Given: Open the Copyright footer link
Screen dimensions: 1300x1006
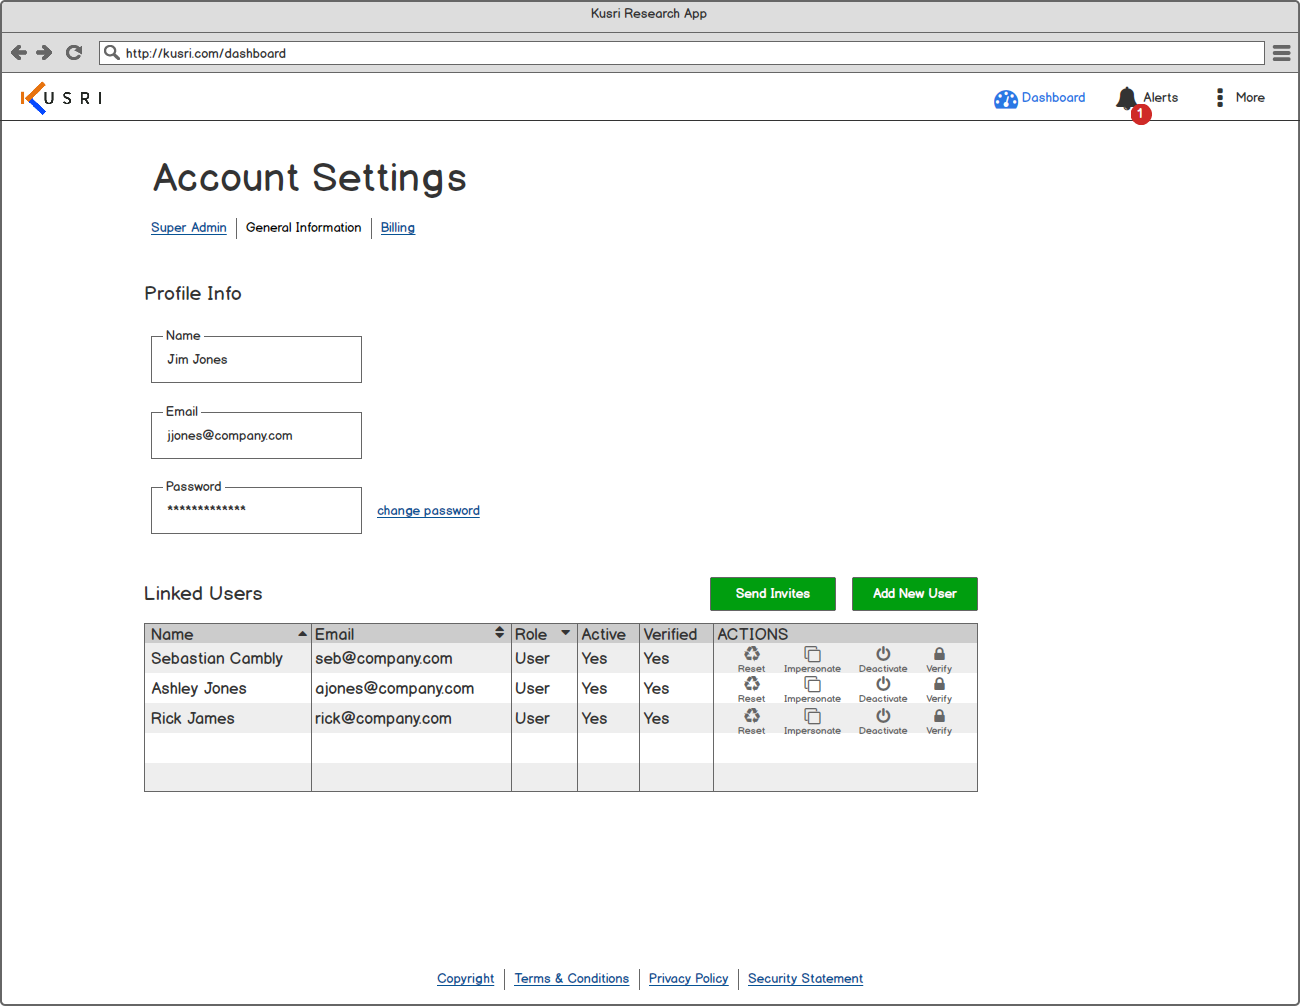Looking at the screenshot, I should tap(465, 979).
